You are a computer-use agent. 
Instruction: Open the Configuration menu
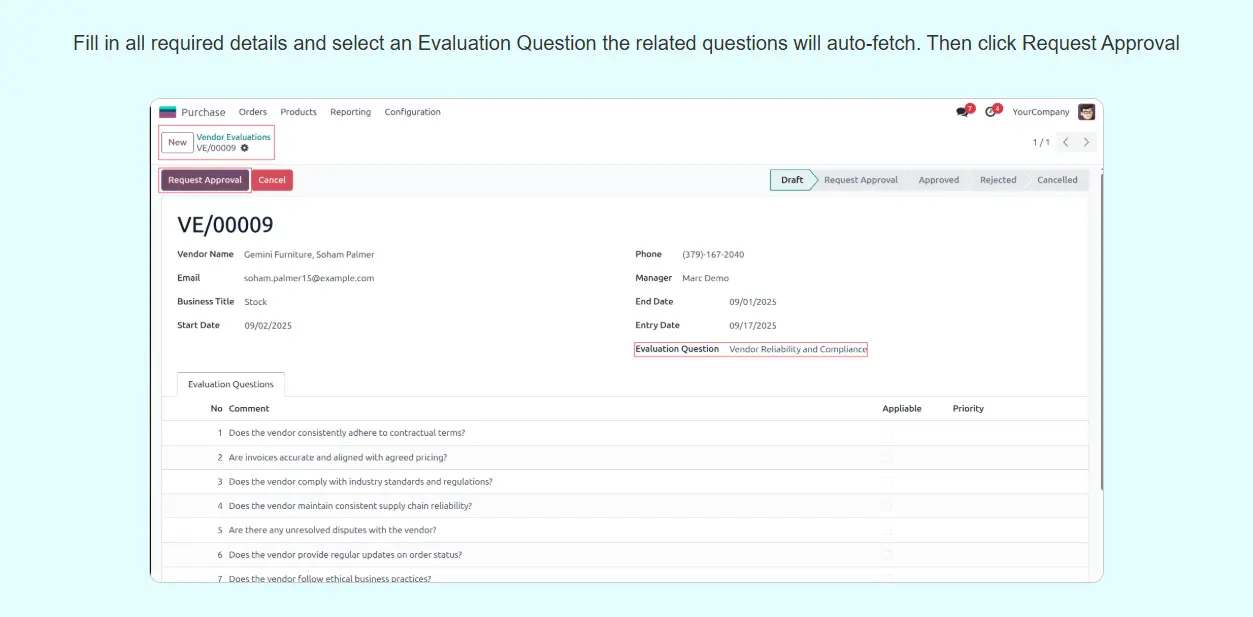pyautogui.click(x=412, y=112)
